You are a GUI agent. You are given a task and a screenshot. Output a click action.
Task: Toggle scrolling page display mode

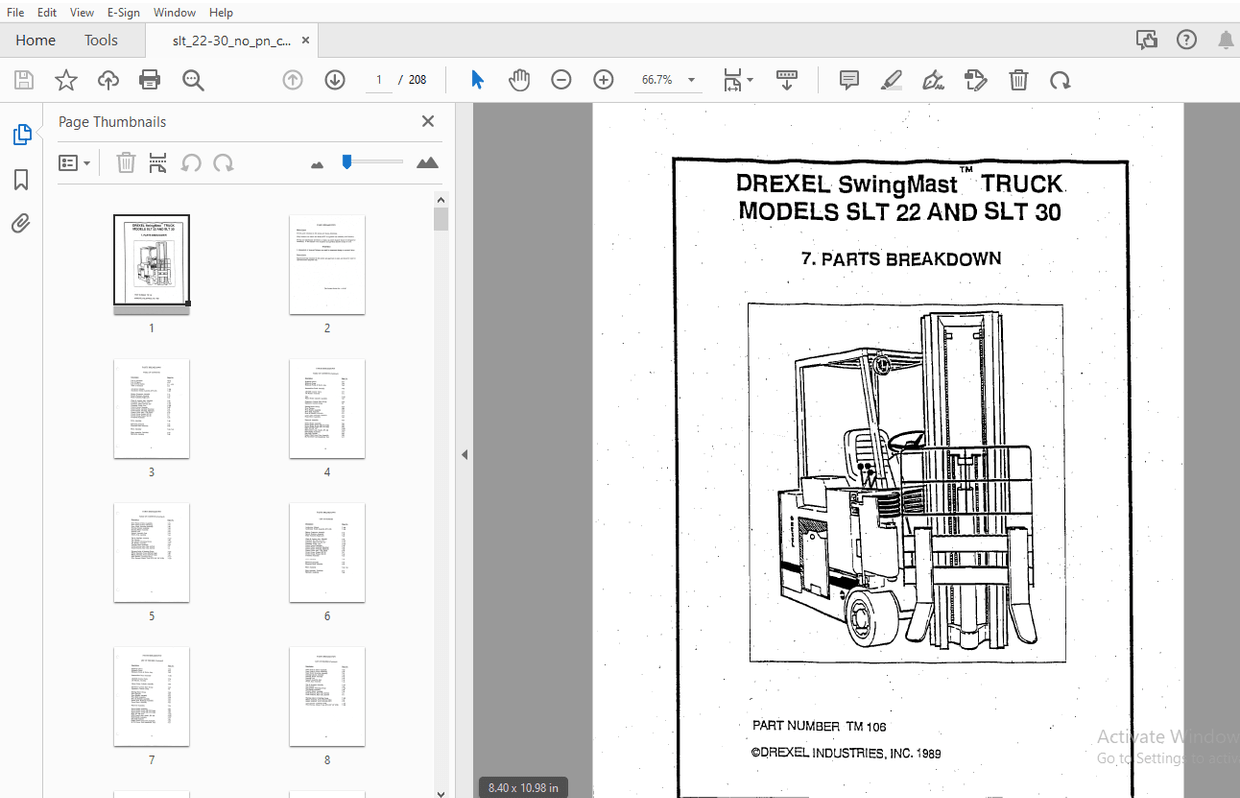pyautogui.click(x=787, y=79)
